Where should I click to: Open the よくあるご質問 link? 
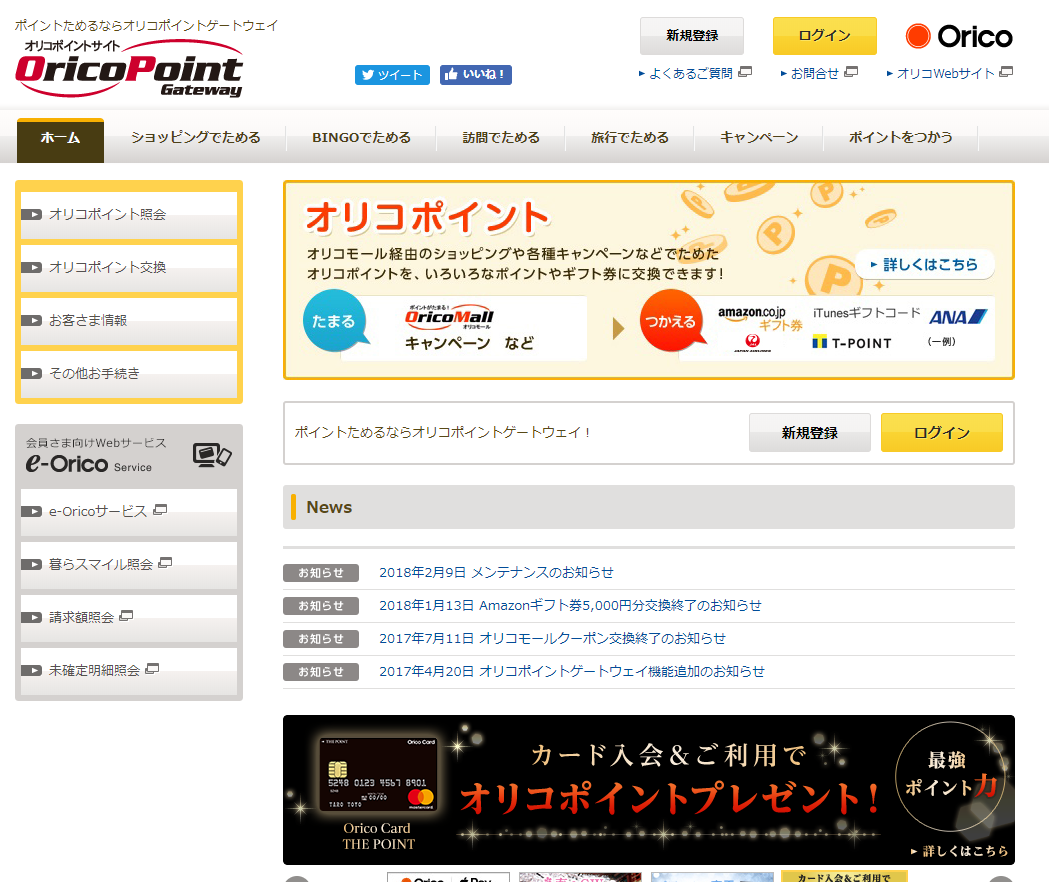(690, 73)
